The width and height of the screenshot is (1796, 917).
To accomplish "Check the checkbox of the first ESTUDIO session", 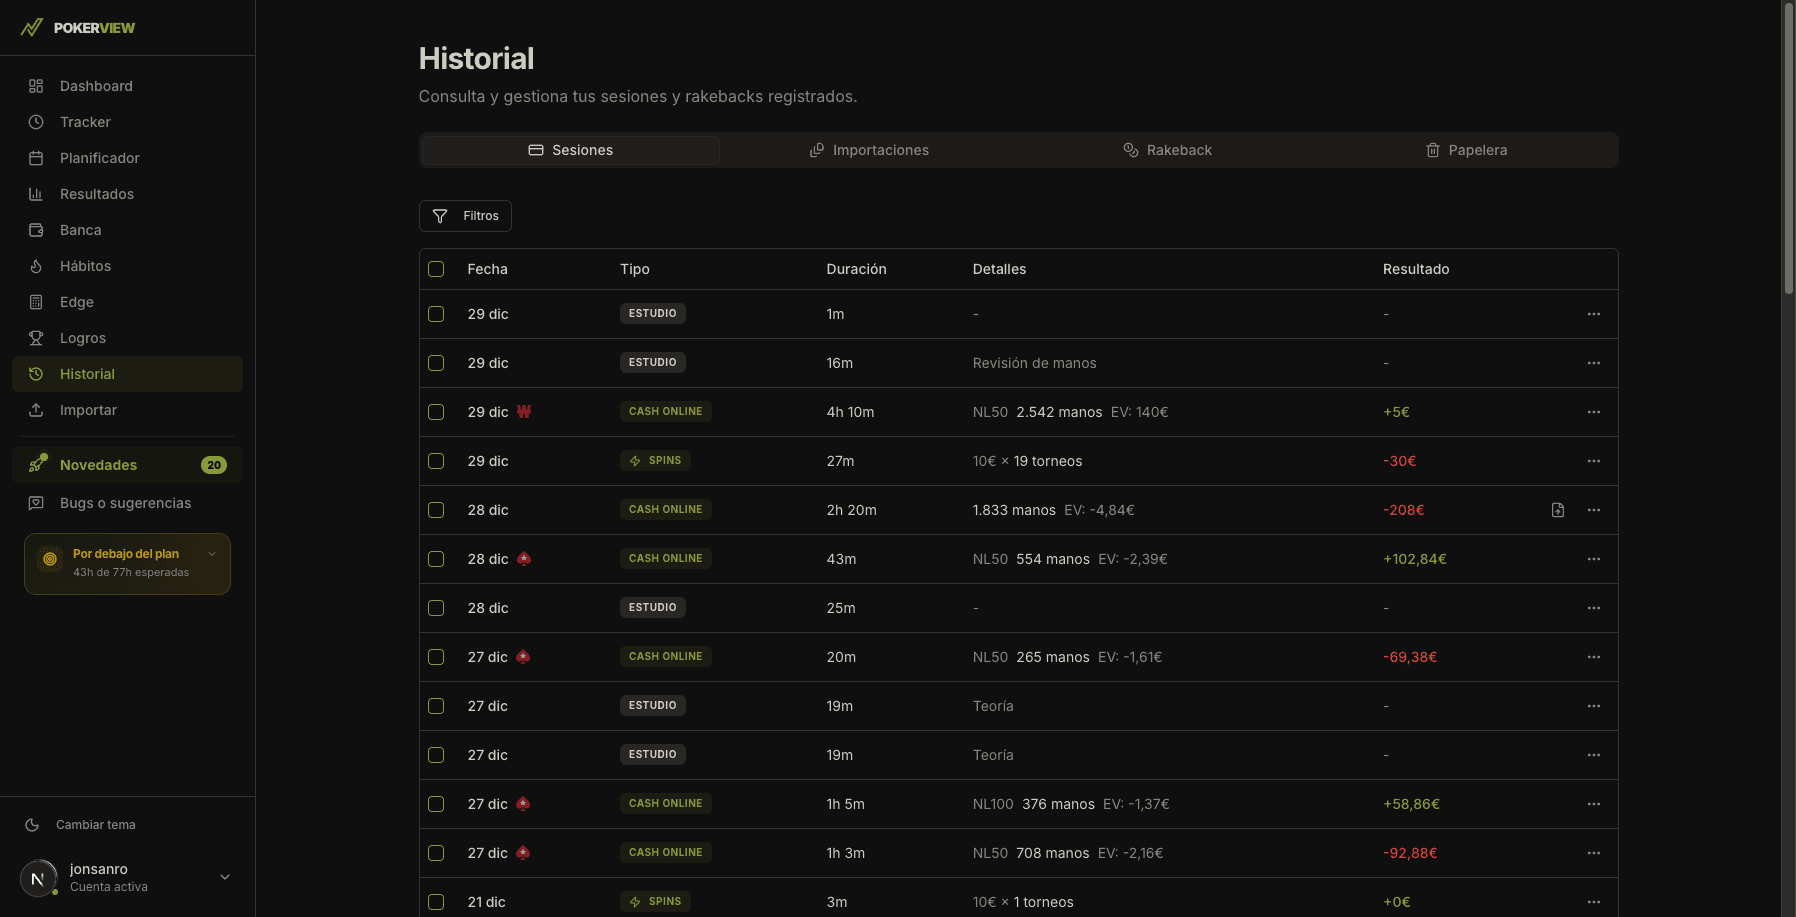I will click(436, 313).
